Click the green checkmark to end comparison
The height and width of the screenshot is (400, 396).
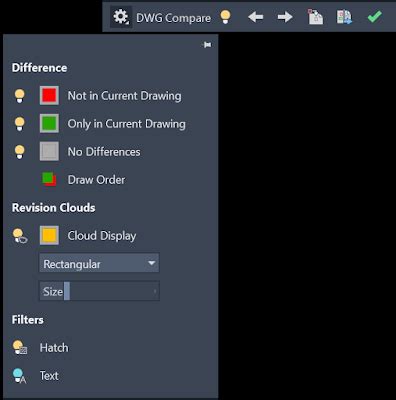(x=374, y=17)
